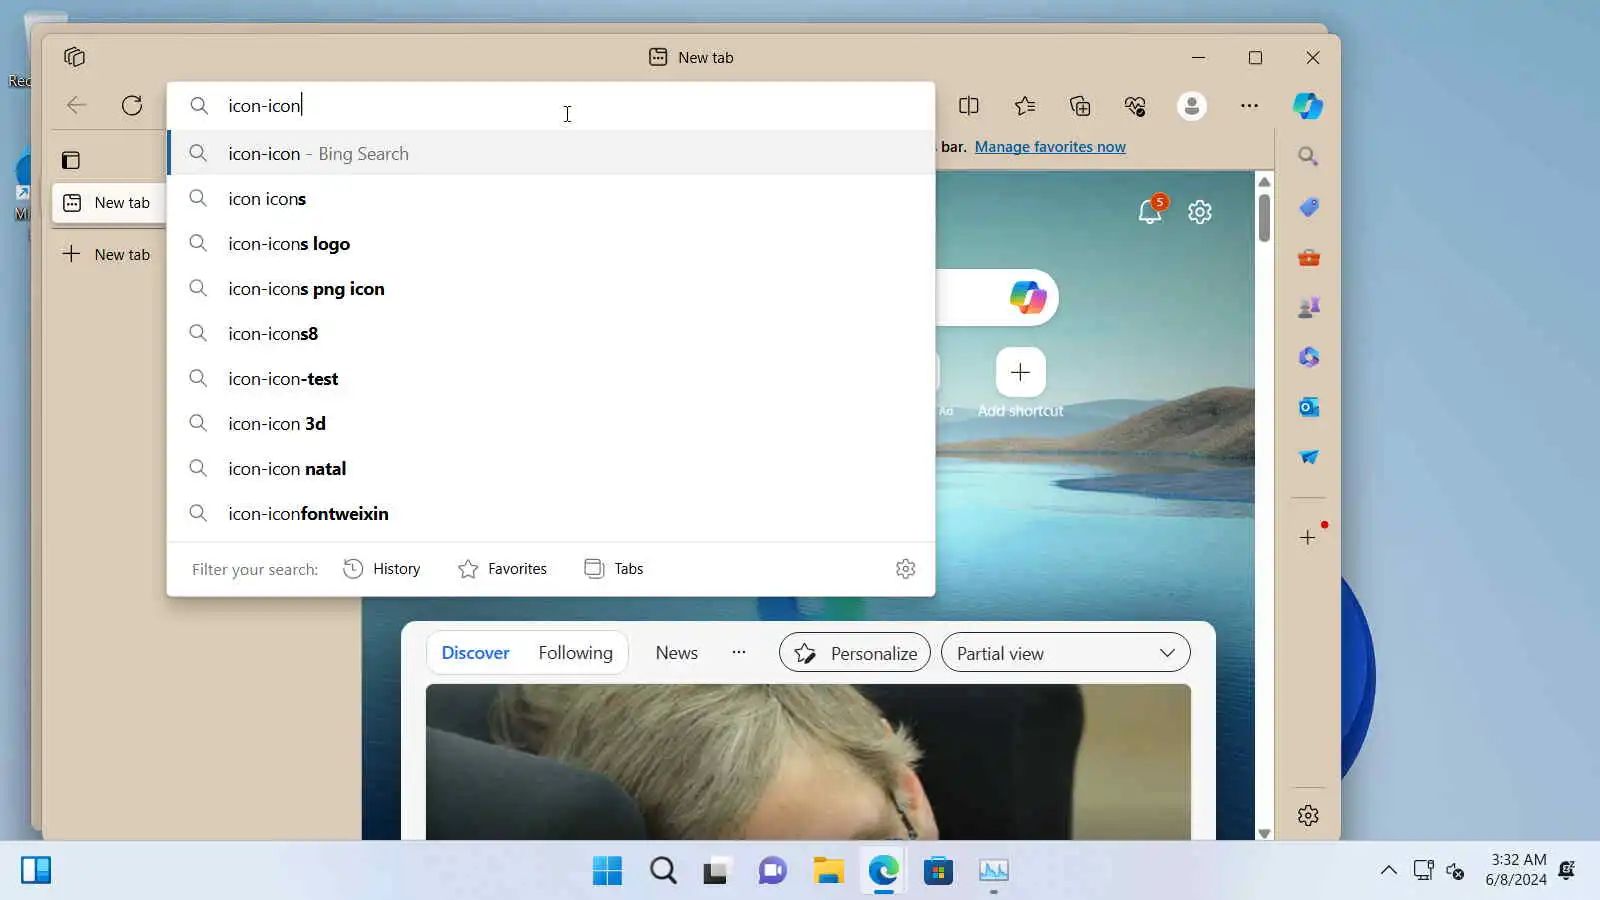Viewport: 1600px width, 900px height.
Task: Open new tab page settings gear
Action: [1200, 212]
